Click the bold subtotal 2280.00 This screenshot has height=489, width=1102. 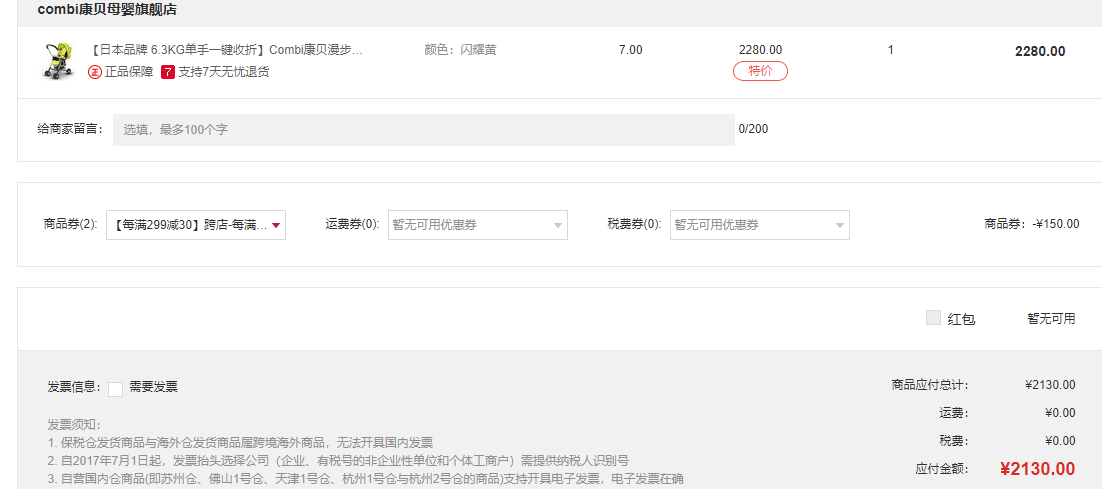(x=1040, y=51)
